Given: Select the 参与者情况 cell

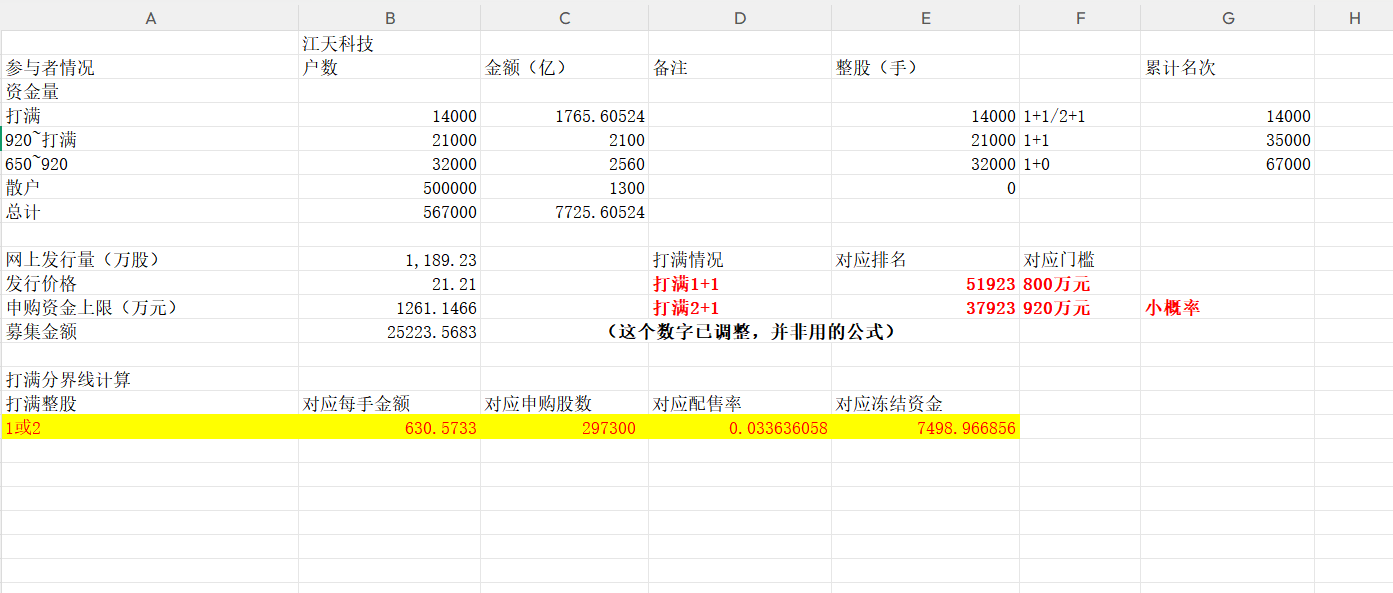Looking at the screenshot, I should [x=150, y=68].
